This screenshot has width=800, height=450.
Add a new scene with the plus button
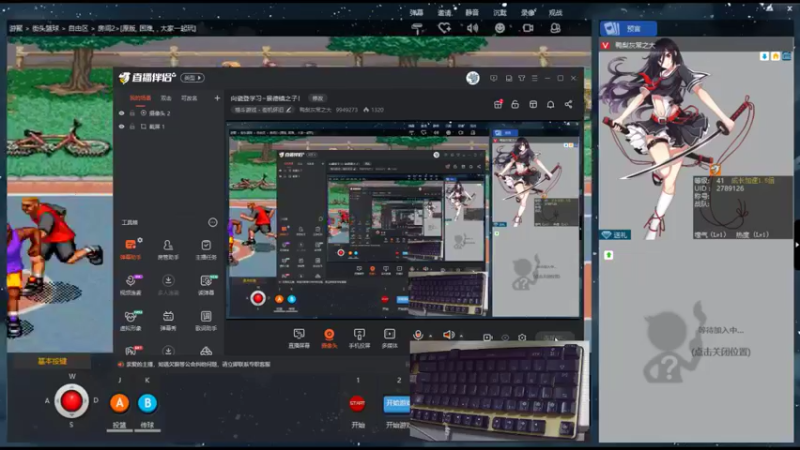click(x=217, y=98)
